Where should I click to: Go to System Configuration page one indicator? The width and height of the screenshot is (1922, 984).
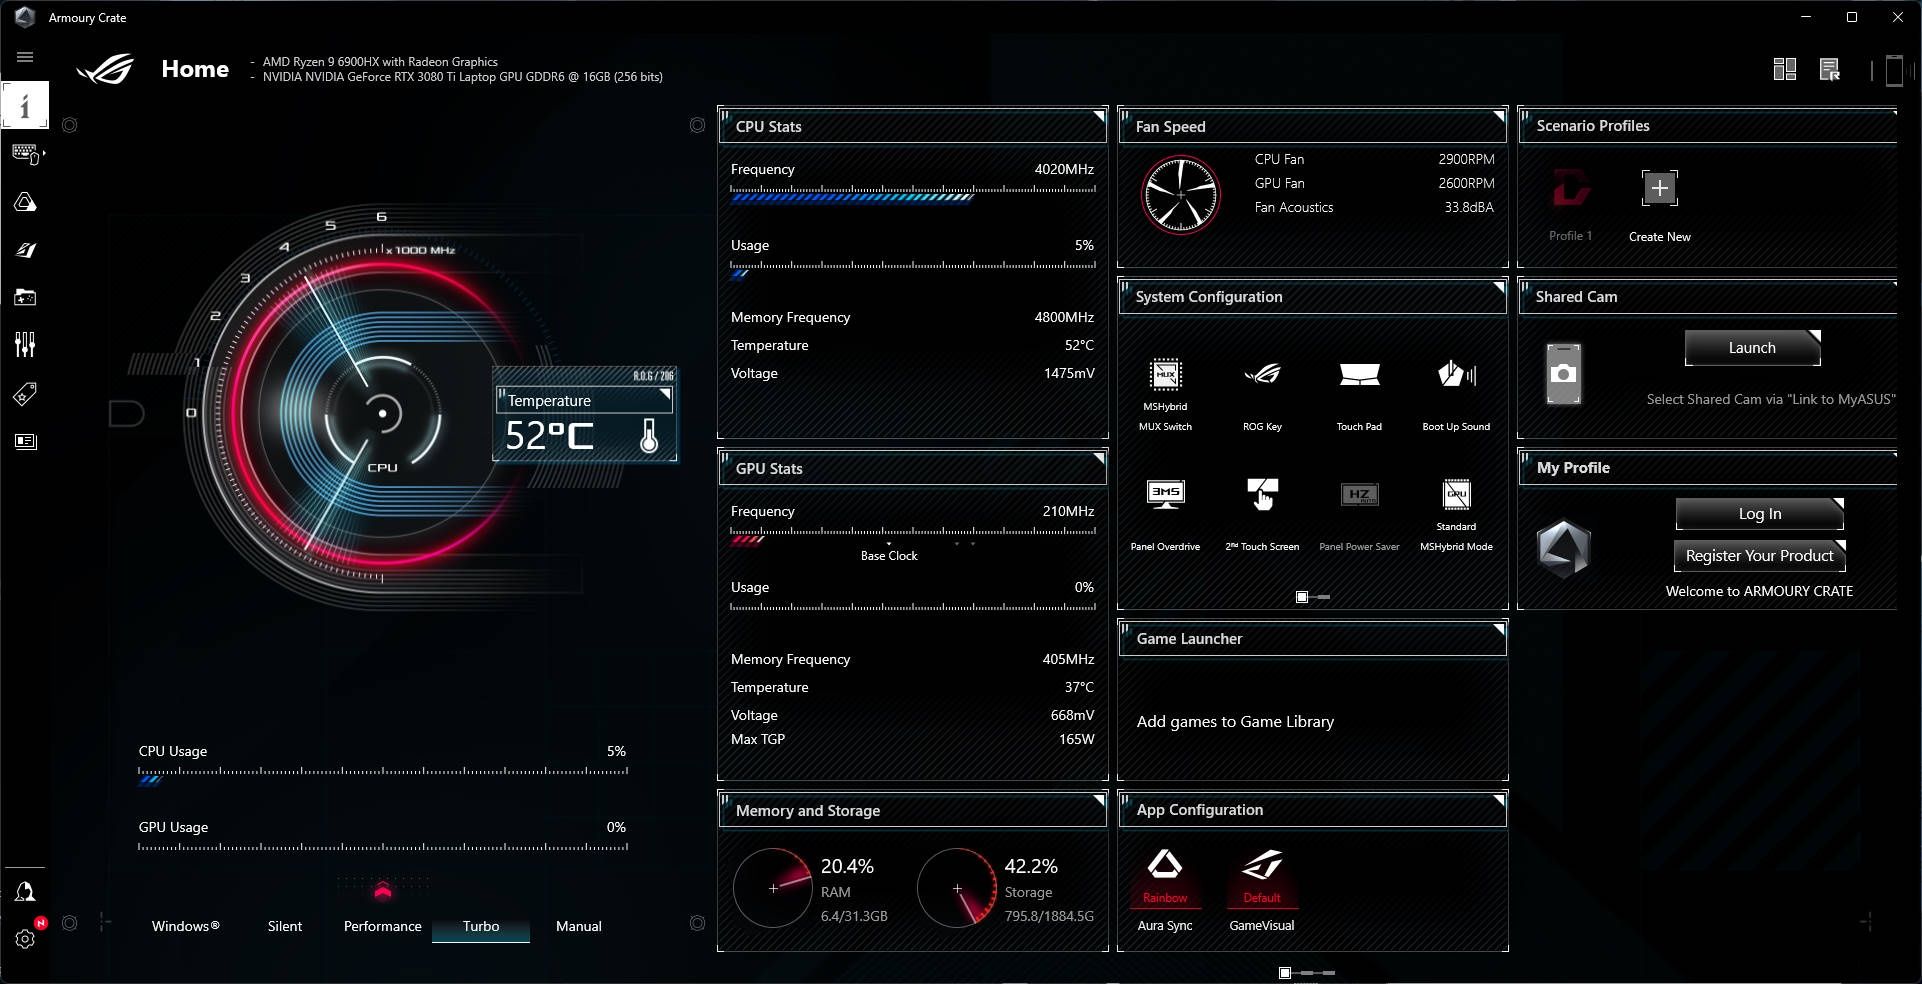[1302, 597]
